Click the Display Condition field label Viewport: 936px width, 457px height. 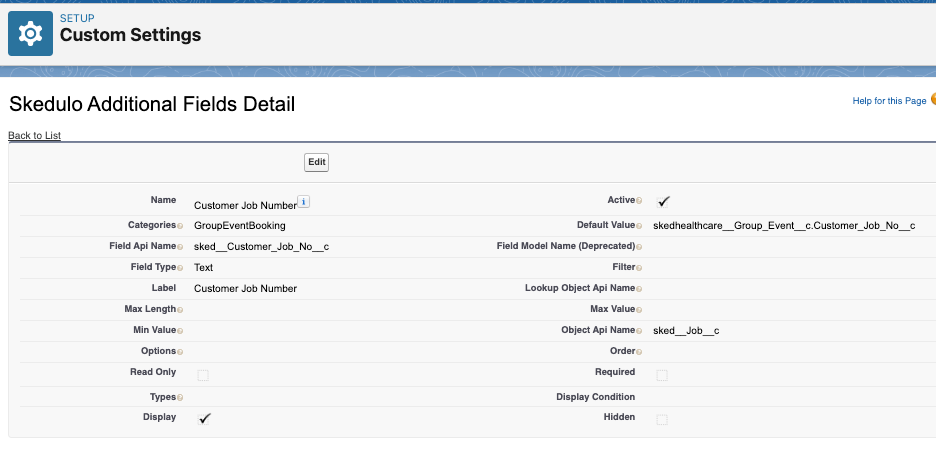point(596,397)
